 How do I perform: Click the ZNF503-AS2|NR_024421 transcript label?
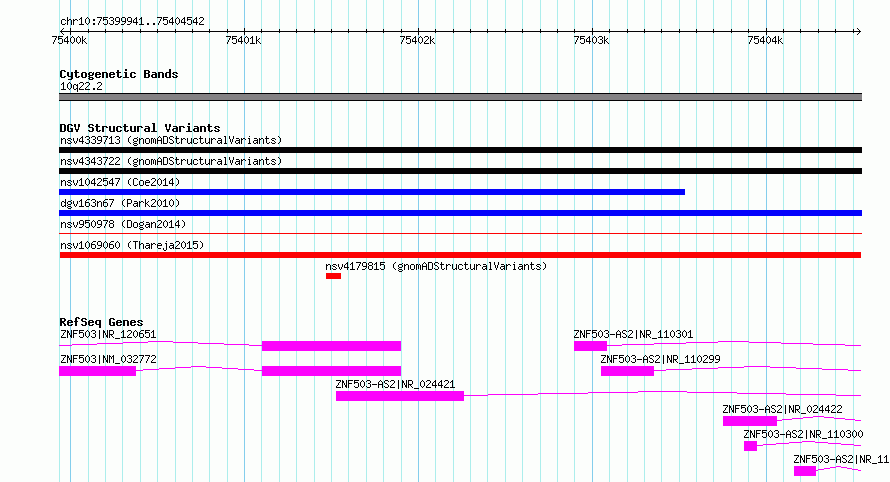(395, 384)
